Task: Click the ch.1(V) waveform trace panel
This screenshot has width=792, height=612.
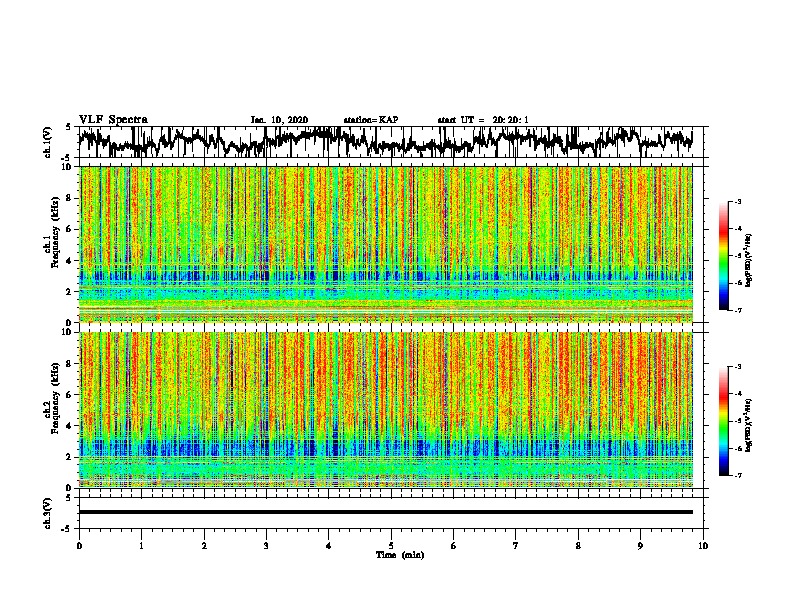Action: pyautogui.click(x=391, y=142)
